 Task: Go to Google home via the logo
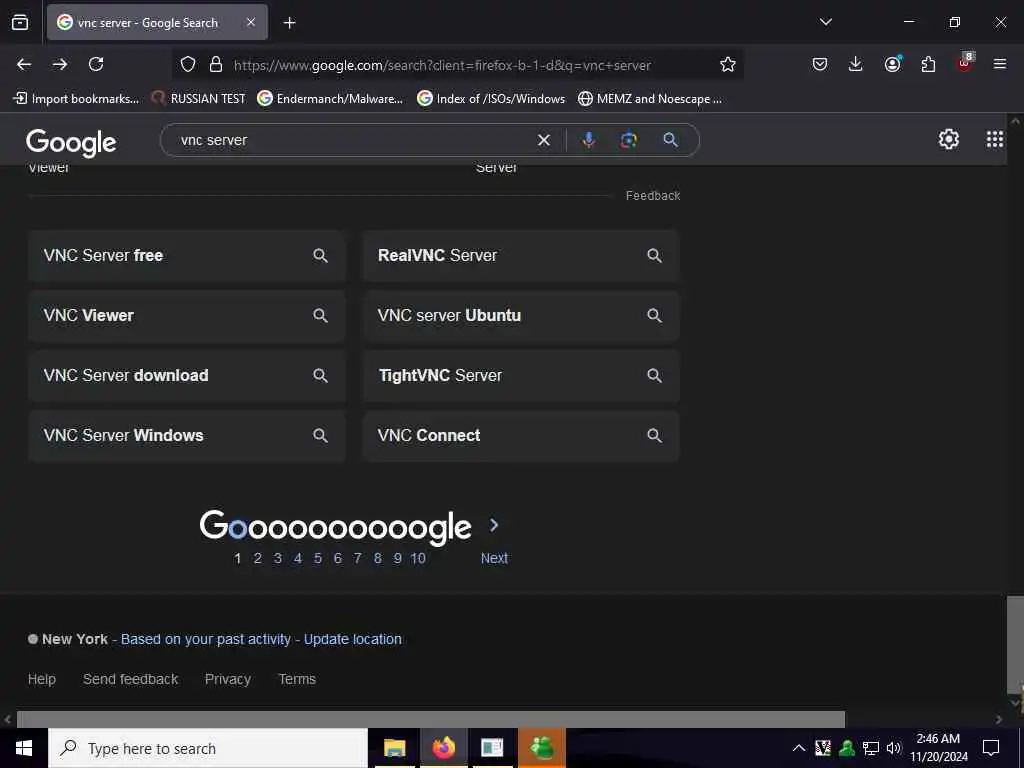click(71, 142)
